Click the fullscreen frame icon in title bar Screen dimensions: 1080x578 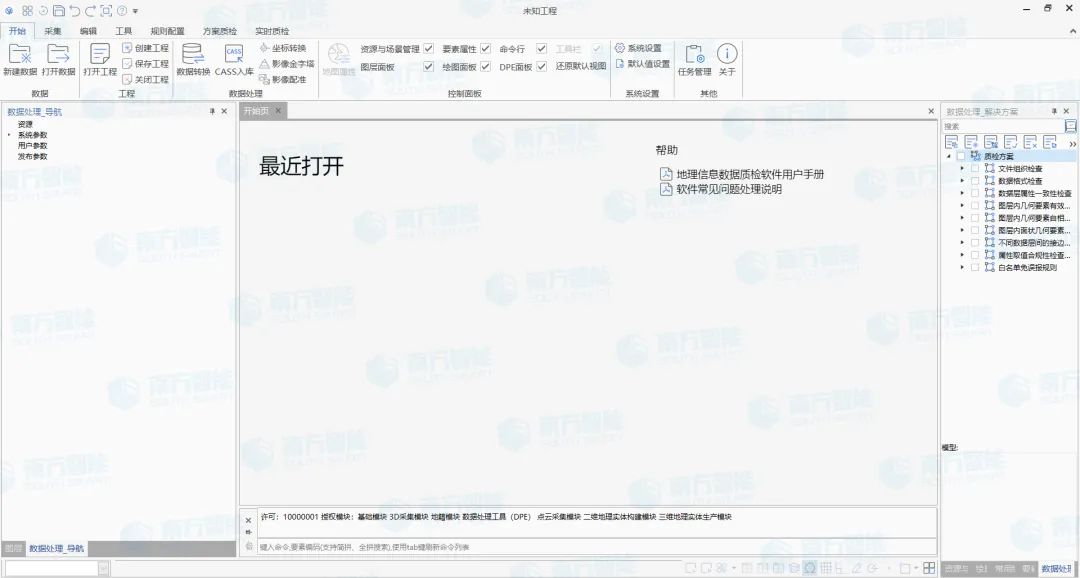click(105, 10)
